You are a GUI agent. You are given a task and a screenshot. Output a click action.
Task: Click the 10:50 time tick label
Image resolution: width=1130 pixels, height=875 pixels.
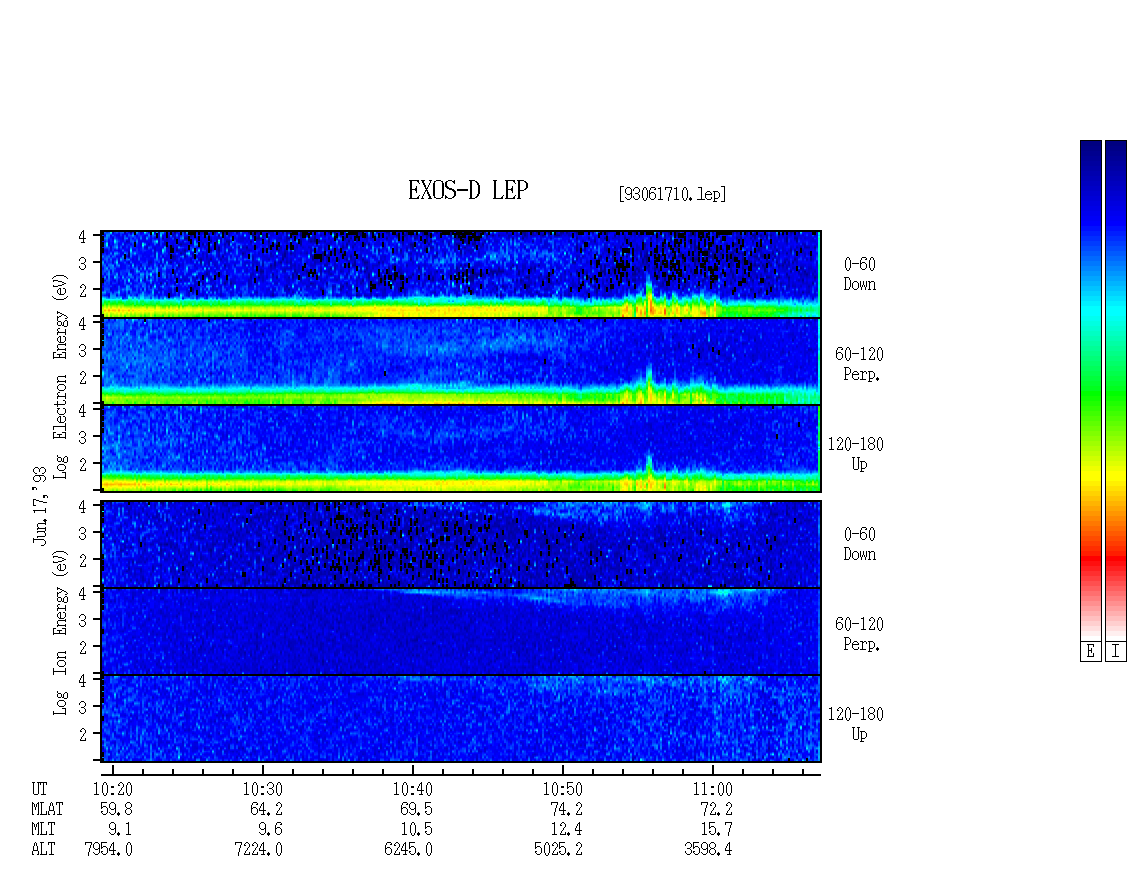[563, 789]
